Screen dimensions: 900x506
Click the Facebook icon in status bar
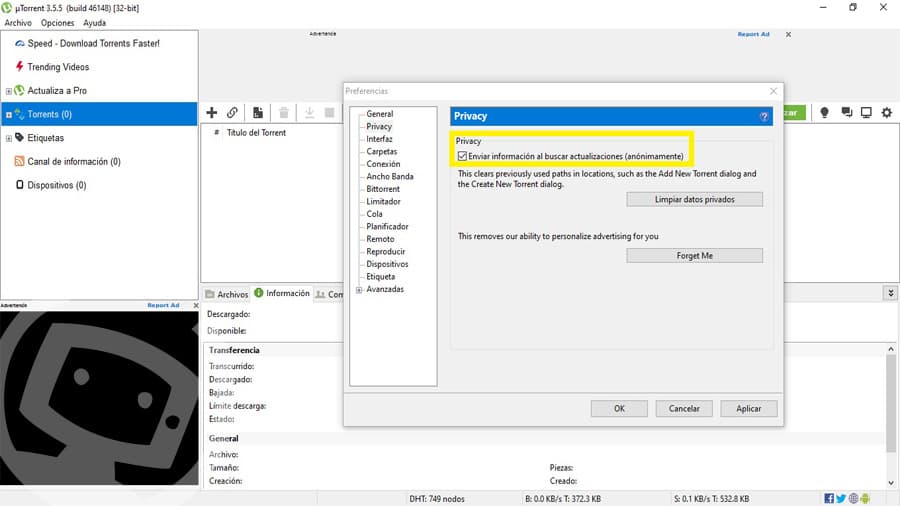click(829, 499)
